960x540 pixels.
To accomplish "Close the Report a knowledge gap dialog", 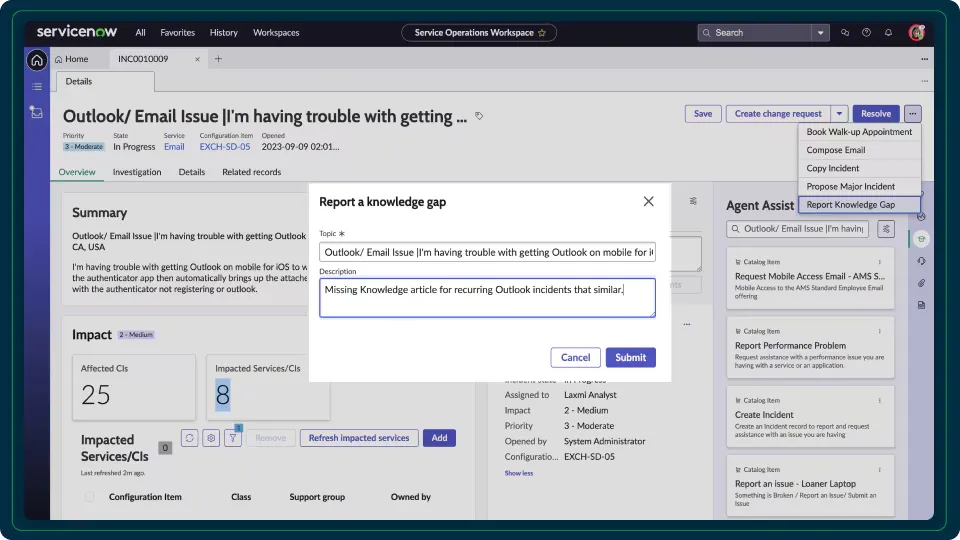I will point(648,201).
